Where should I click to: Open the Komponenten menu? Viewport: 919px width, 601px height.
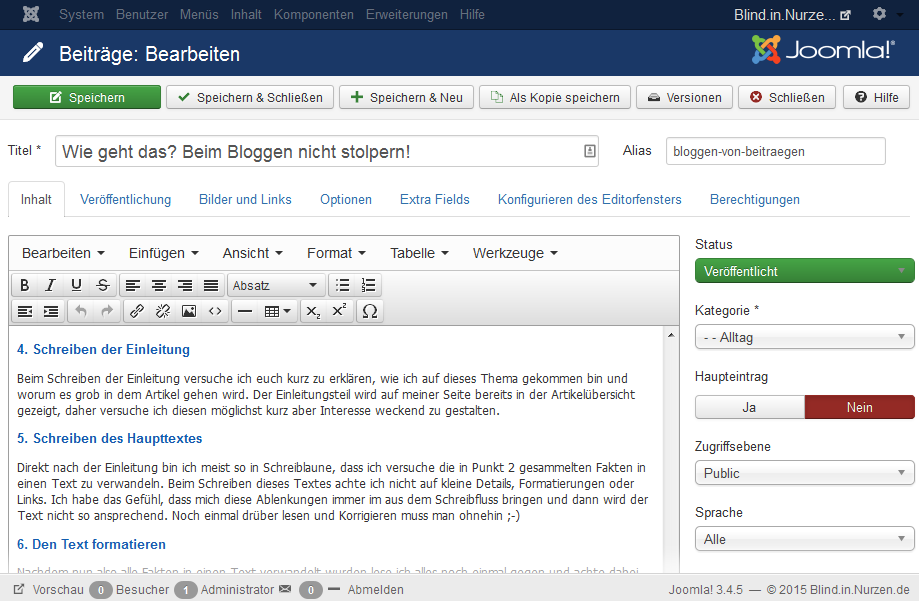(x=314, y=14)
